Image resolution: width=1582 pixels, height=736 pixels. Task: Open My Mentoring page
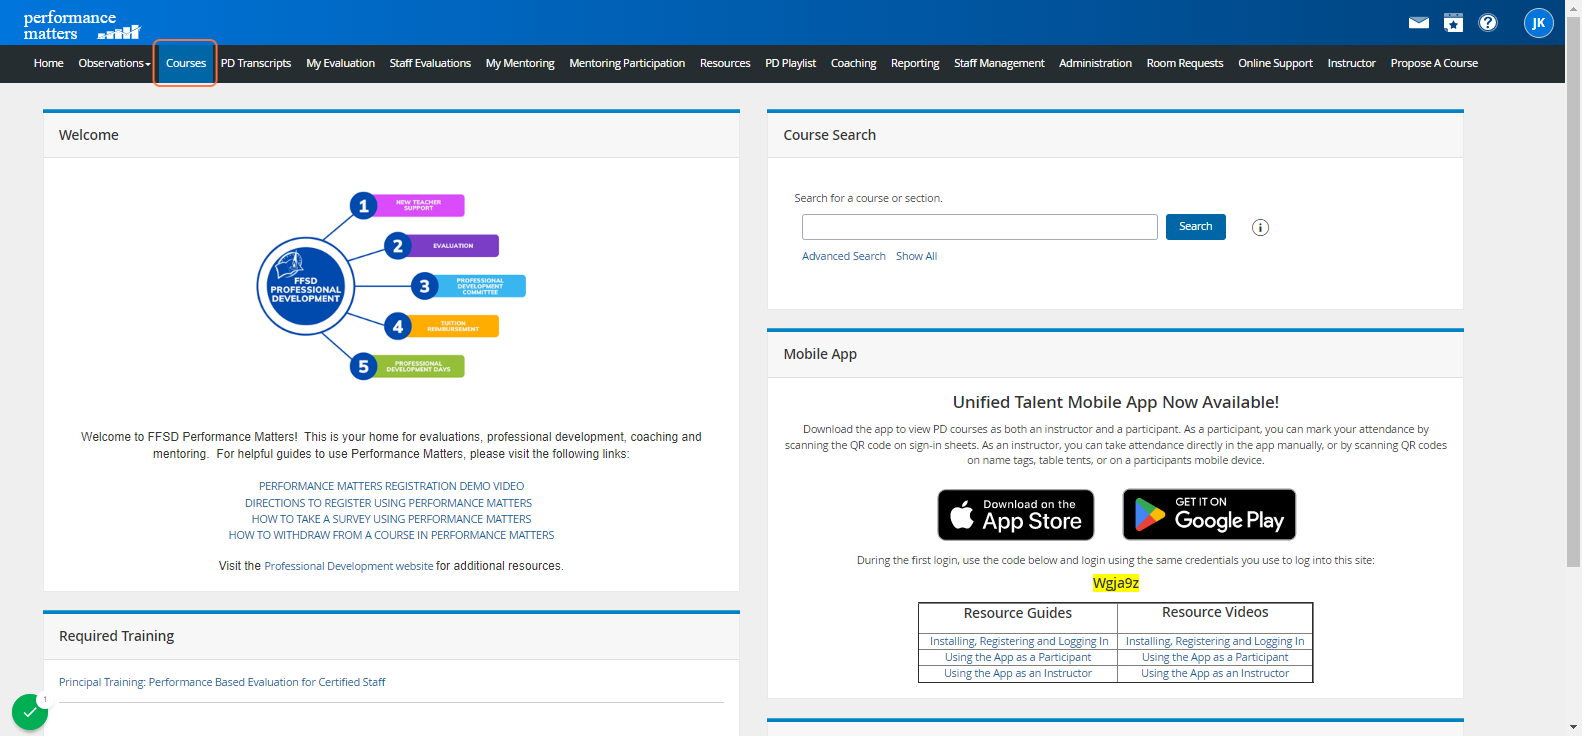pos(520,63)
